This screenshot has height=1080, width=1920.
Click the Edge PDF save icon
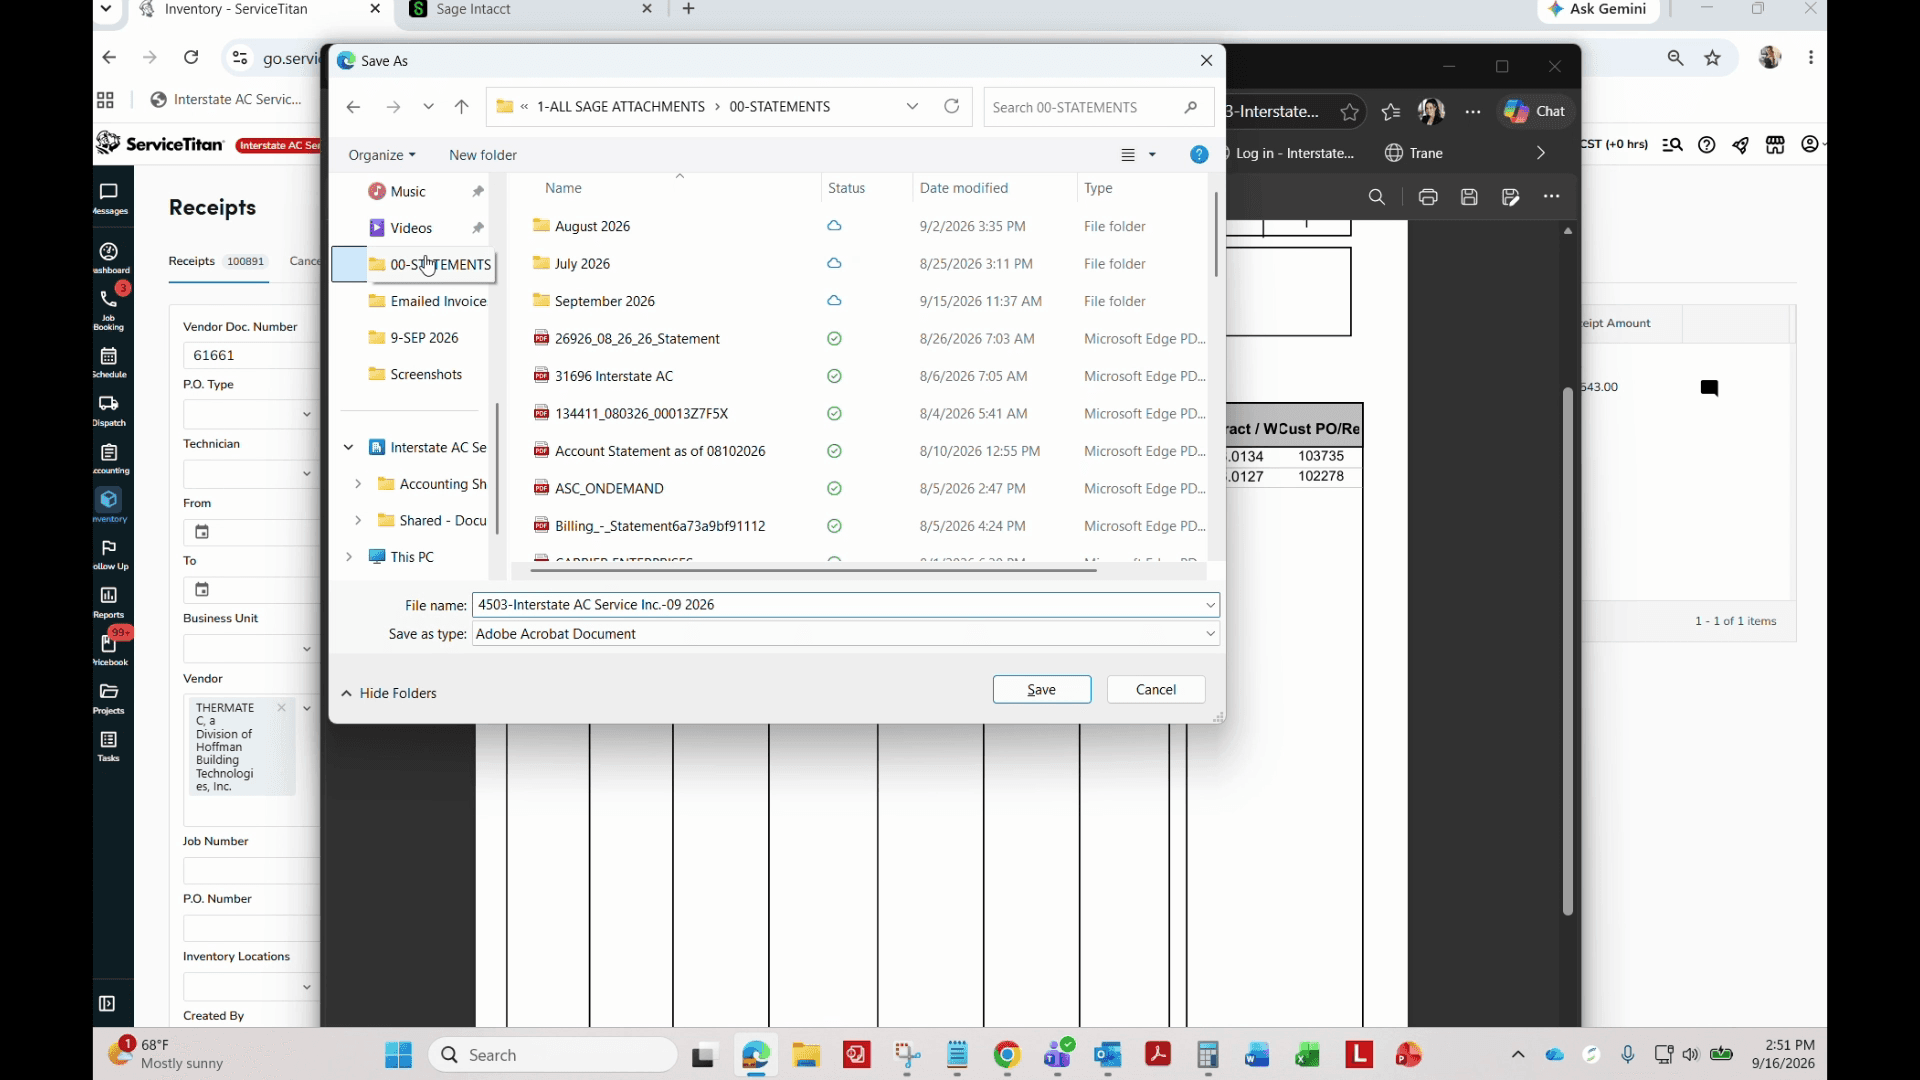1469,197
